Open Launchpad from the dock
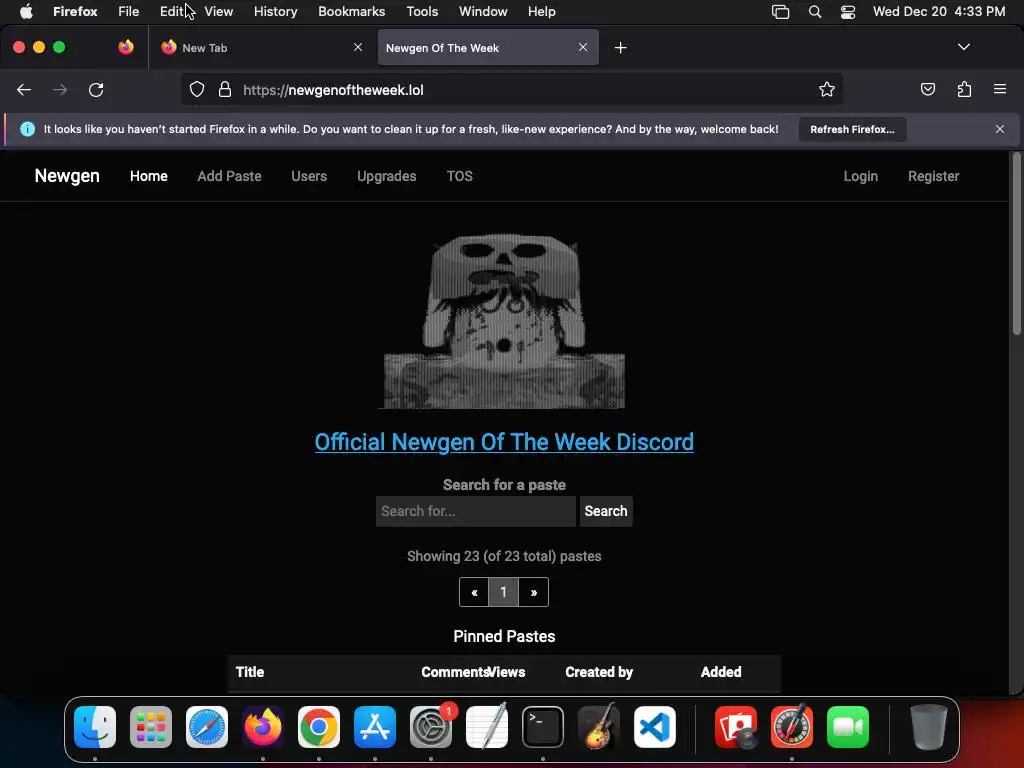 [151, 727]
